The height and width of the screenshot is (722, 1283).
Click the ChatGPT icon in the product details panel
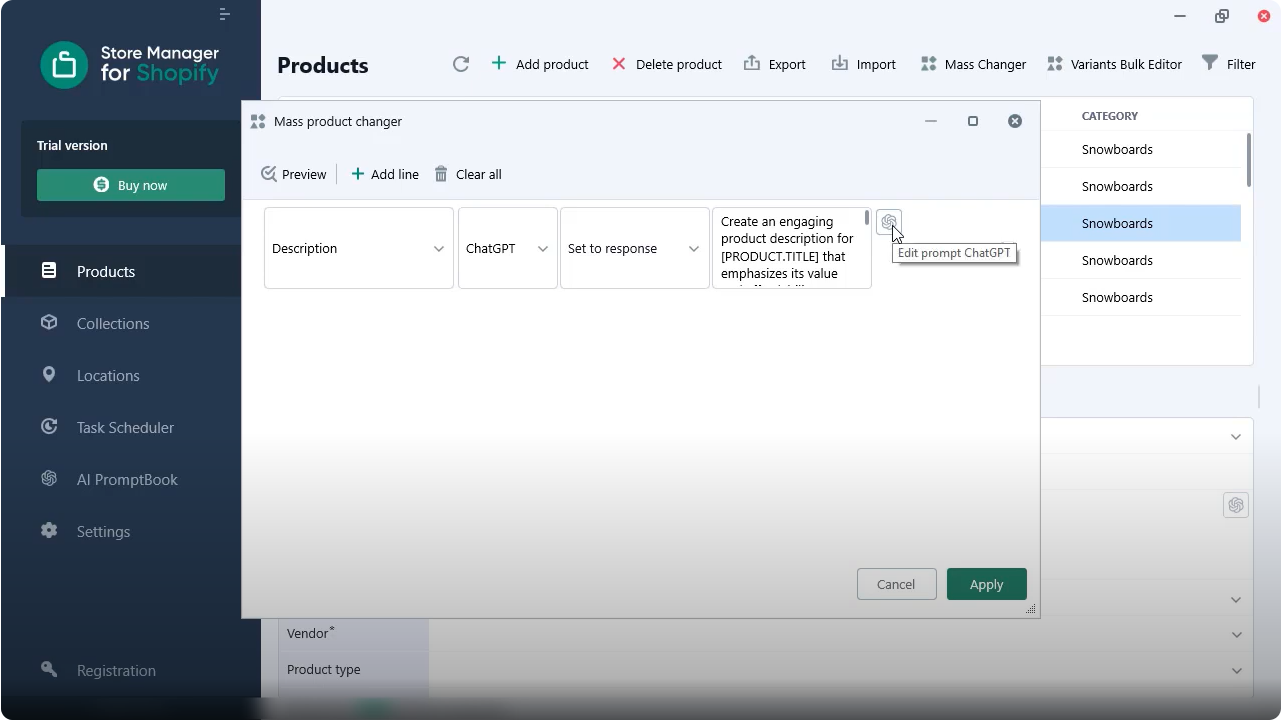tap(1236, 505)
